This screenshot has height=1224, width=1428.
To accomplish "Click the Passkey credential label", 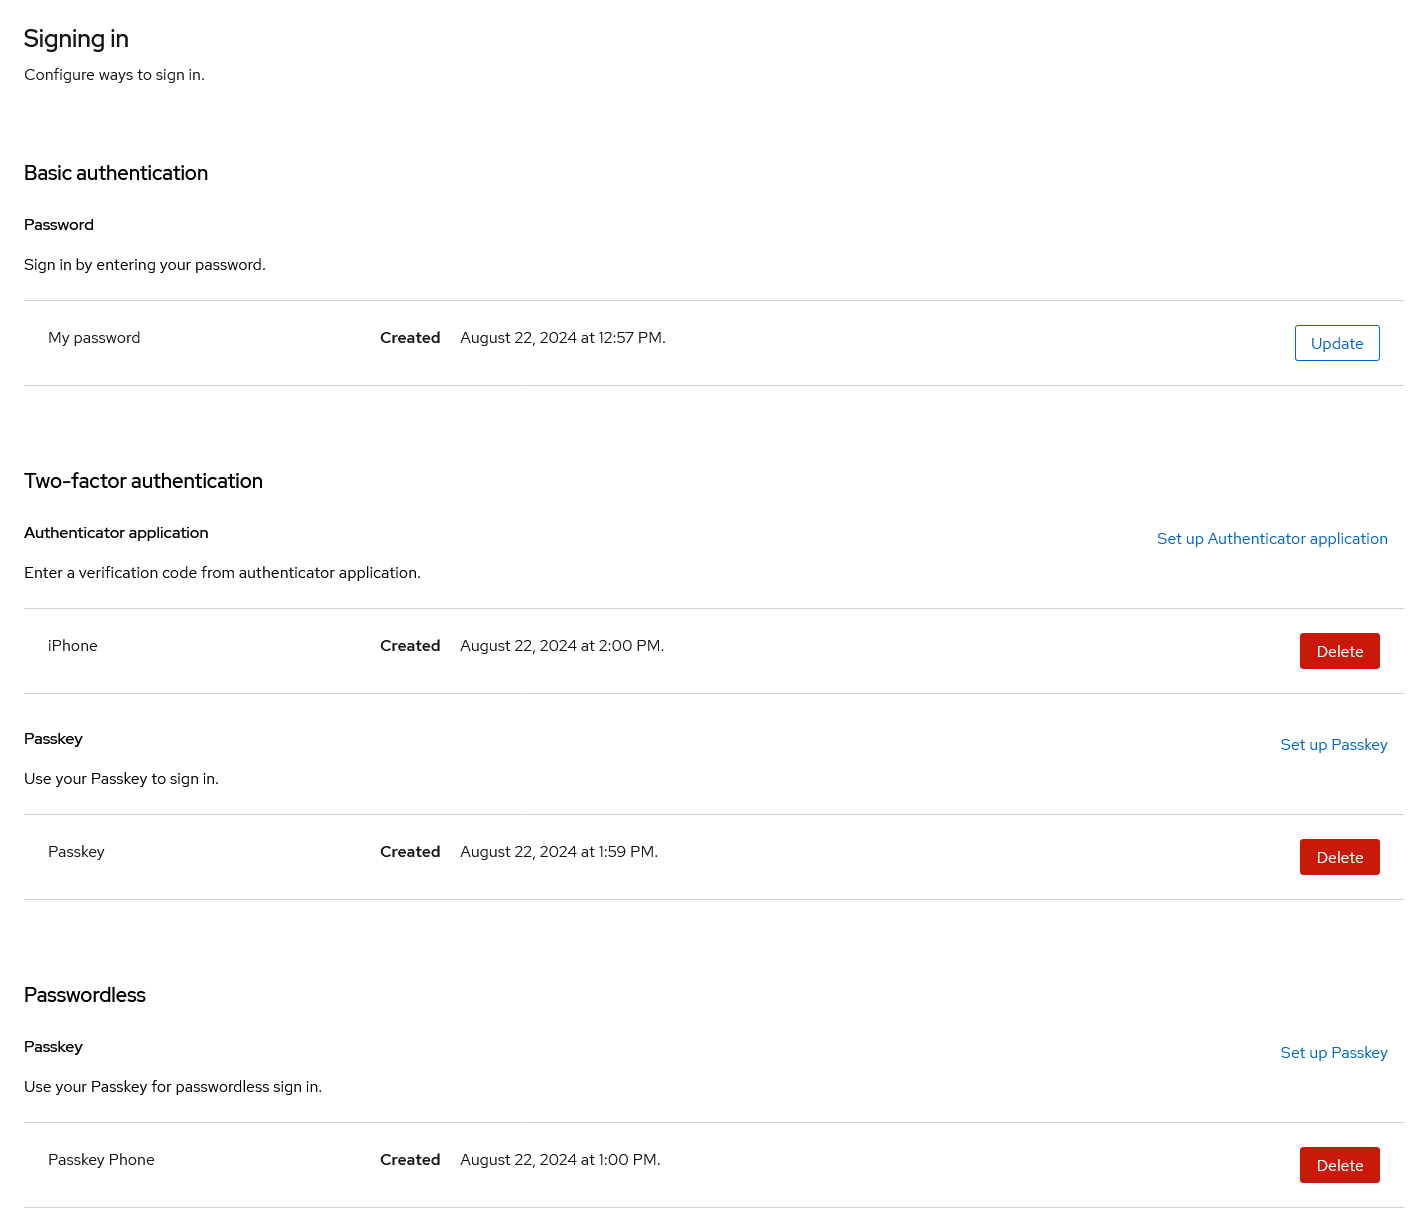I will [x=76, y=851].
